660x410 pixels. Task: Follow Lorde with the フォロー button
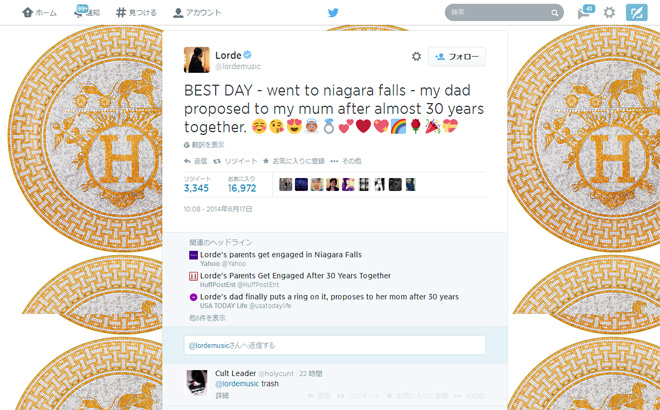click(x=457, y=56)
